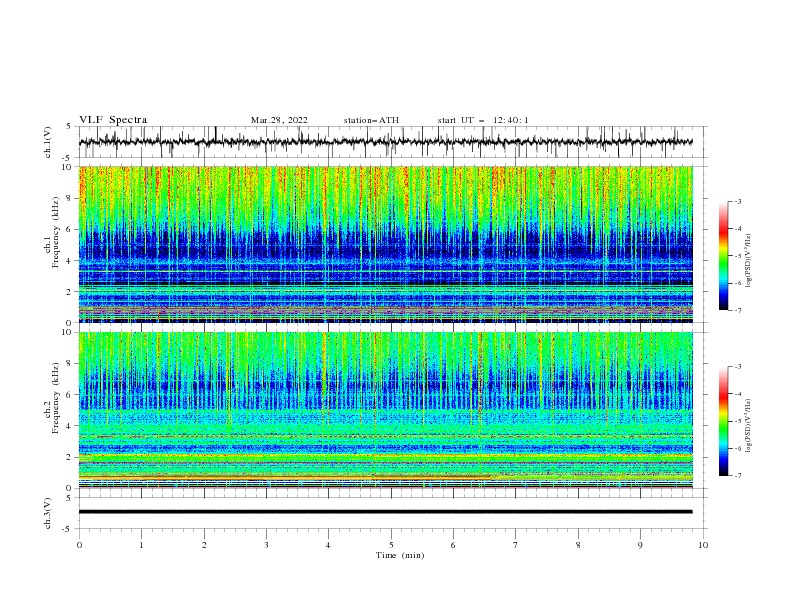Click the 'start UT = 12:40:1' text
The height and width of the screenshot is (612, 792).
point(483,120)
